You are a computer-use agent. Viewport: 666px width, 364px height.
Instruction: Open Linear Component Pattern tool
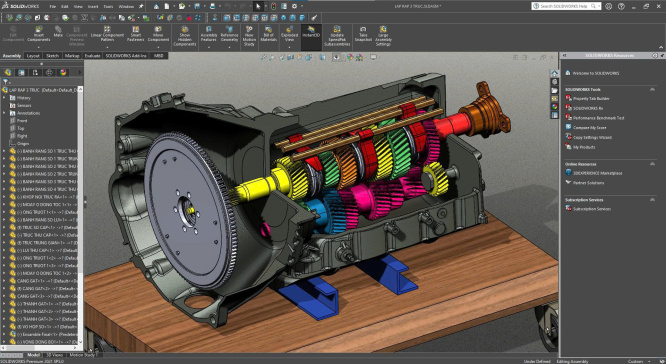pyautogui.click(x=107, y=34)
